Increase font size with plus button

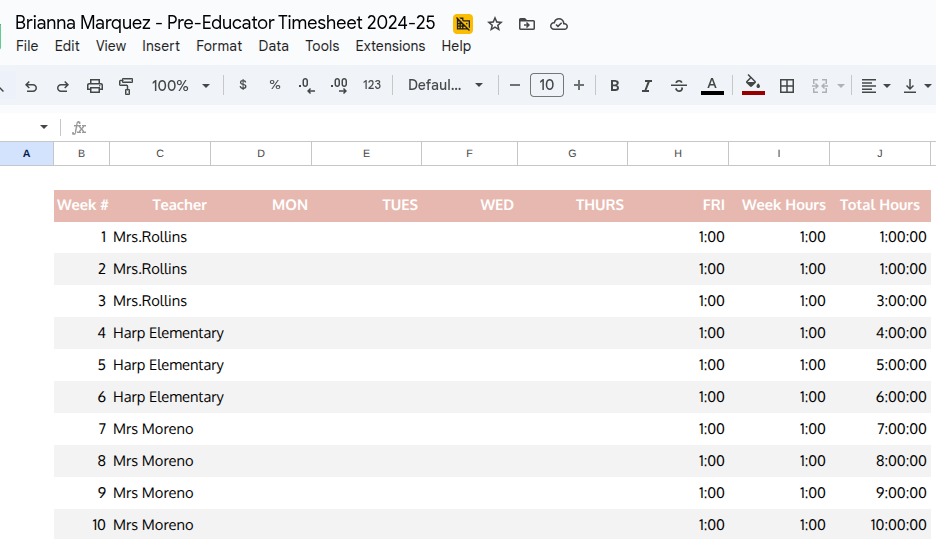[579, 86]
